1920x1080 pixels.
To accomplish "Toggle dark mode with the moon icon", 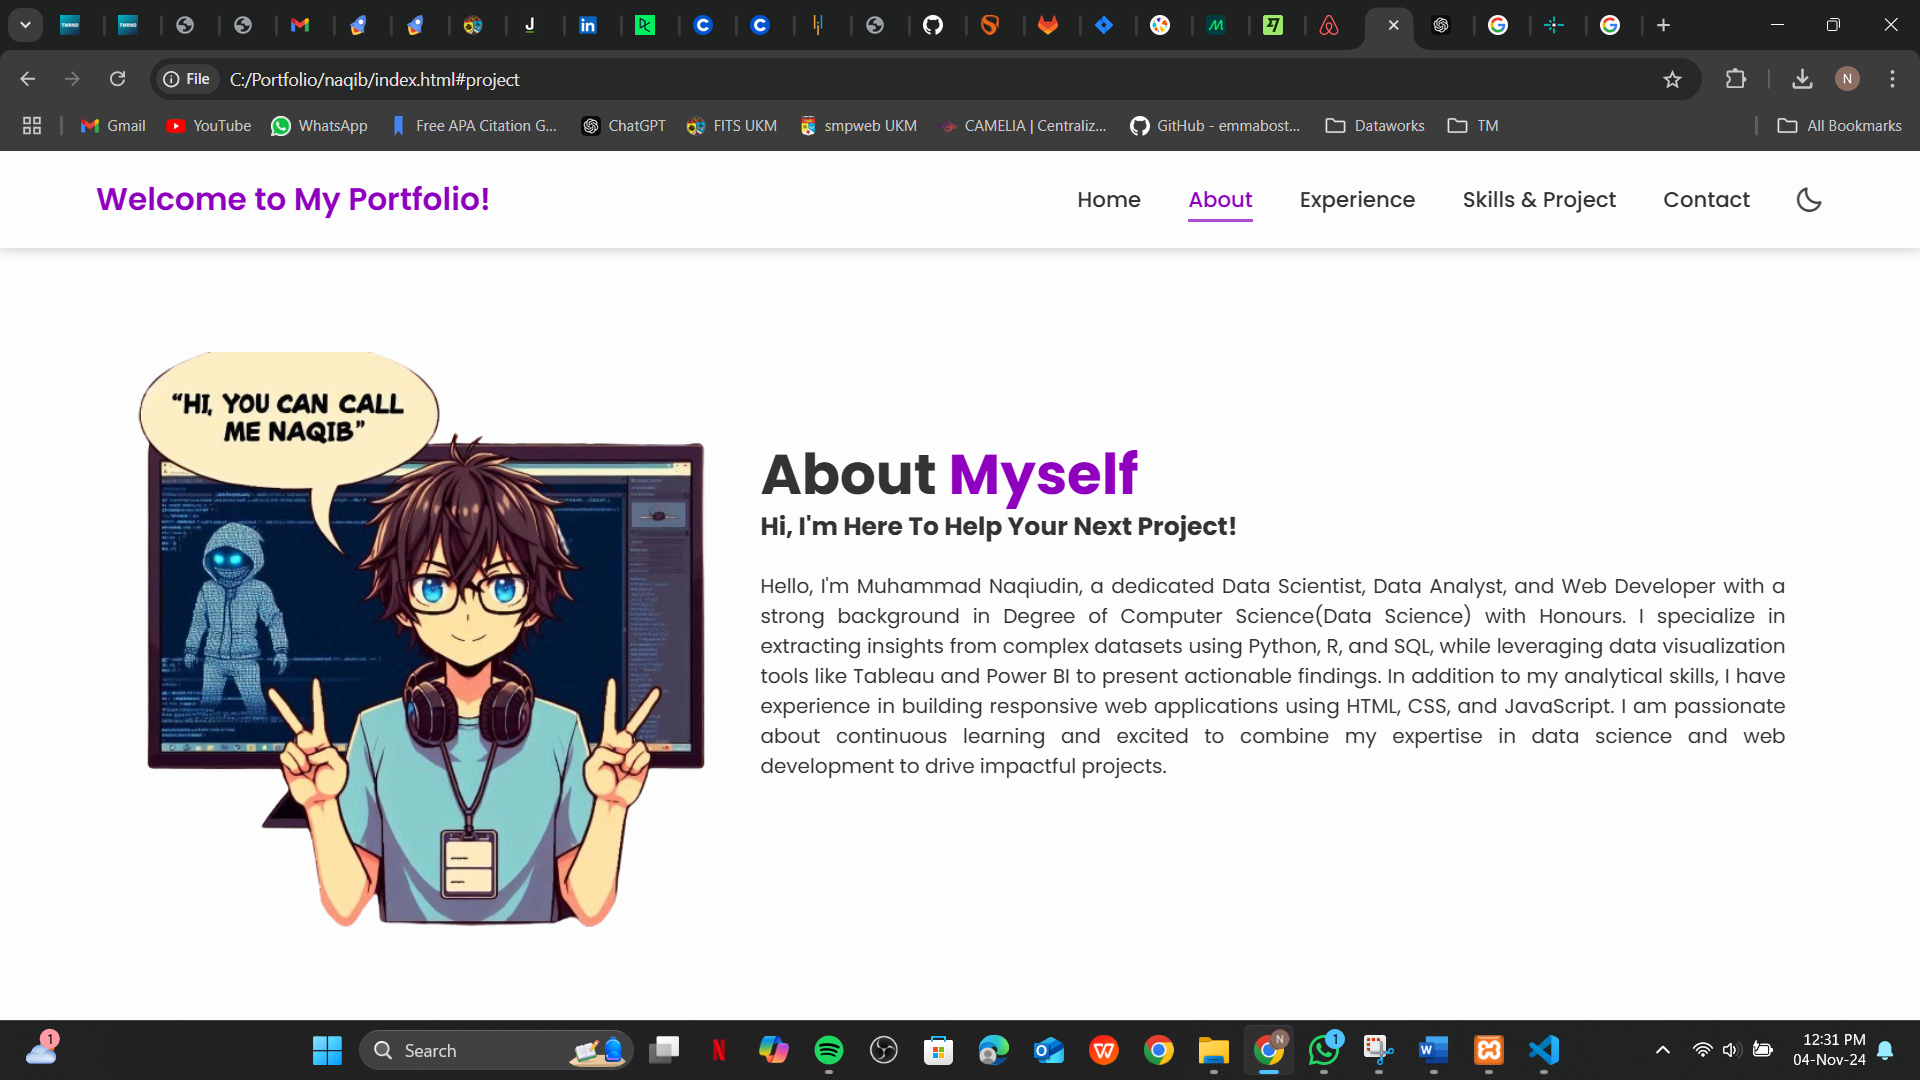I will [1810, 200].
